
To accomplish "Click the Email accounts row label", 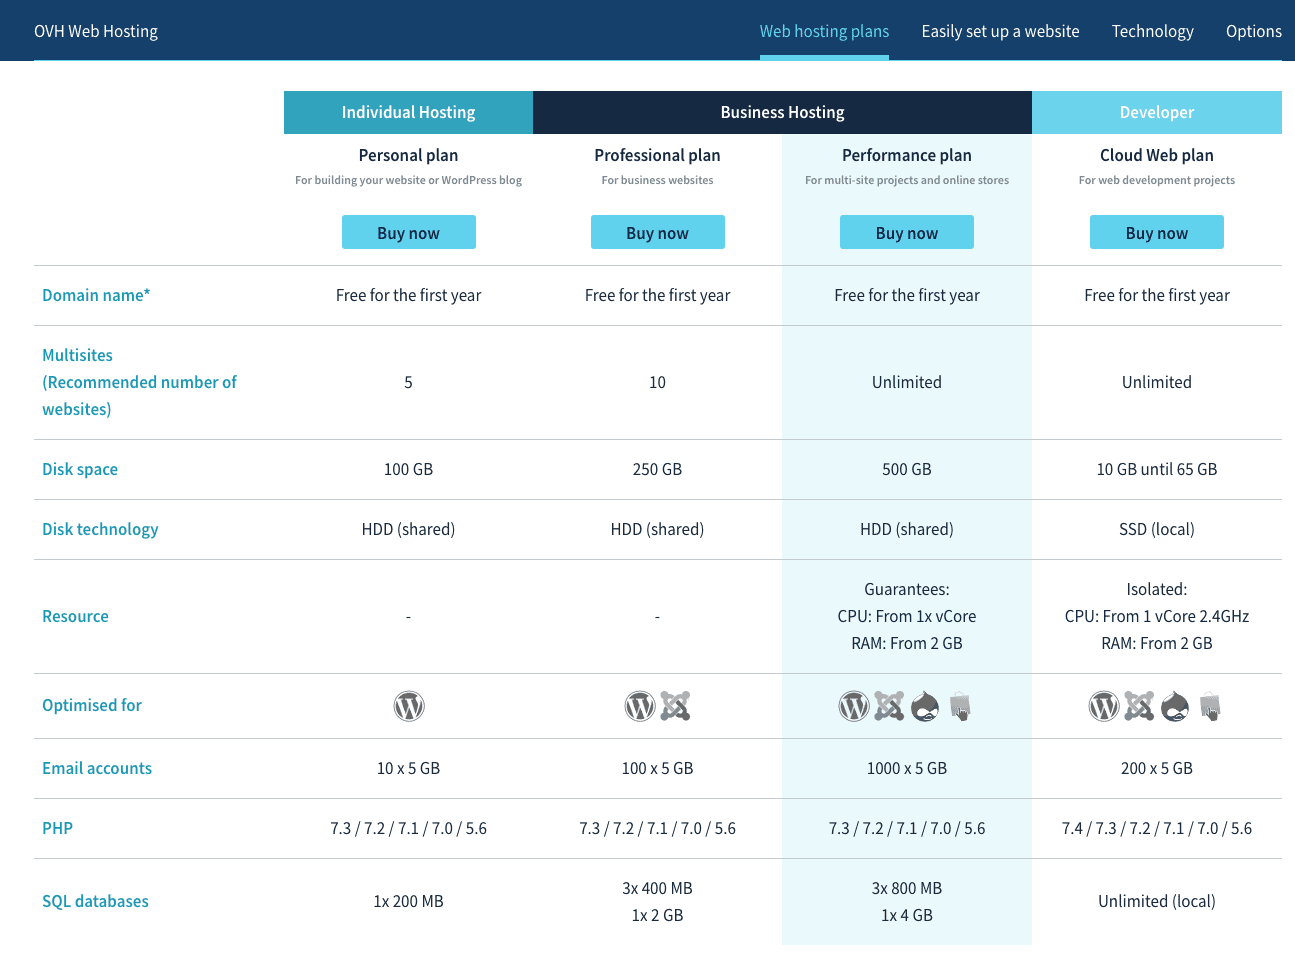I will coord(97,768).
